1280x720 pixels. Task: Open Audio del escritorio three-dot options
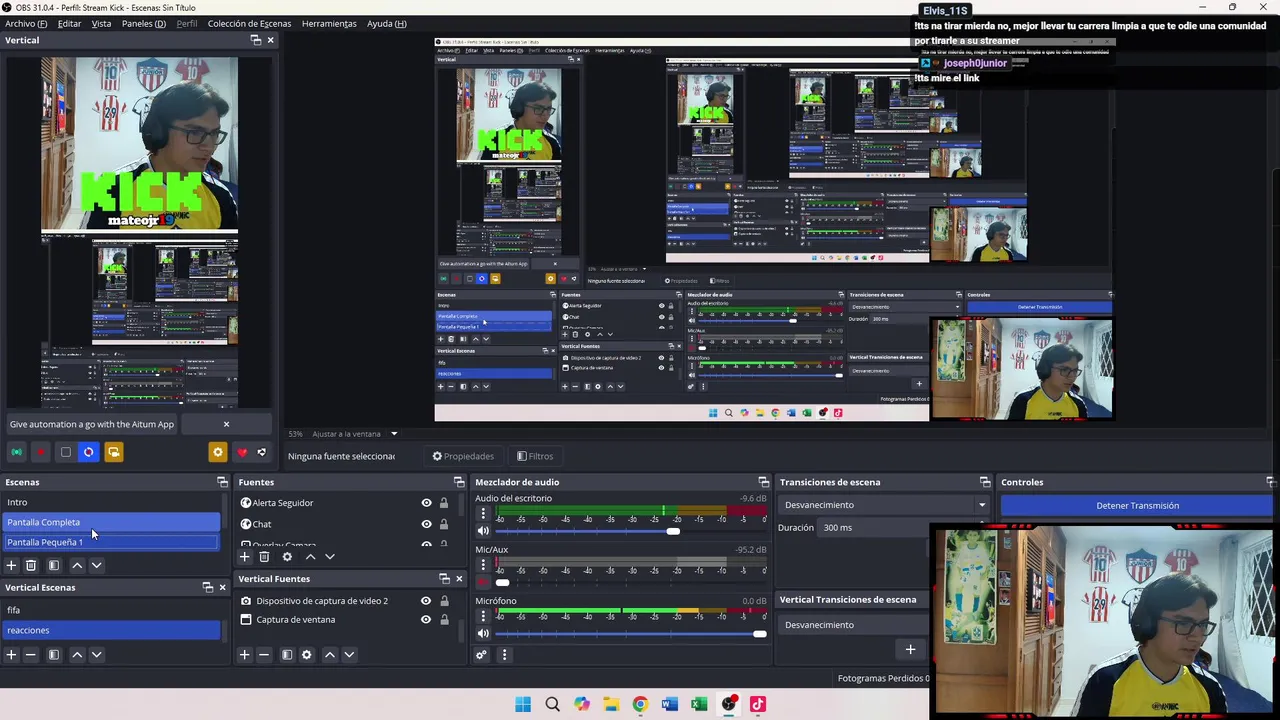(483, 513)
